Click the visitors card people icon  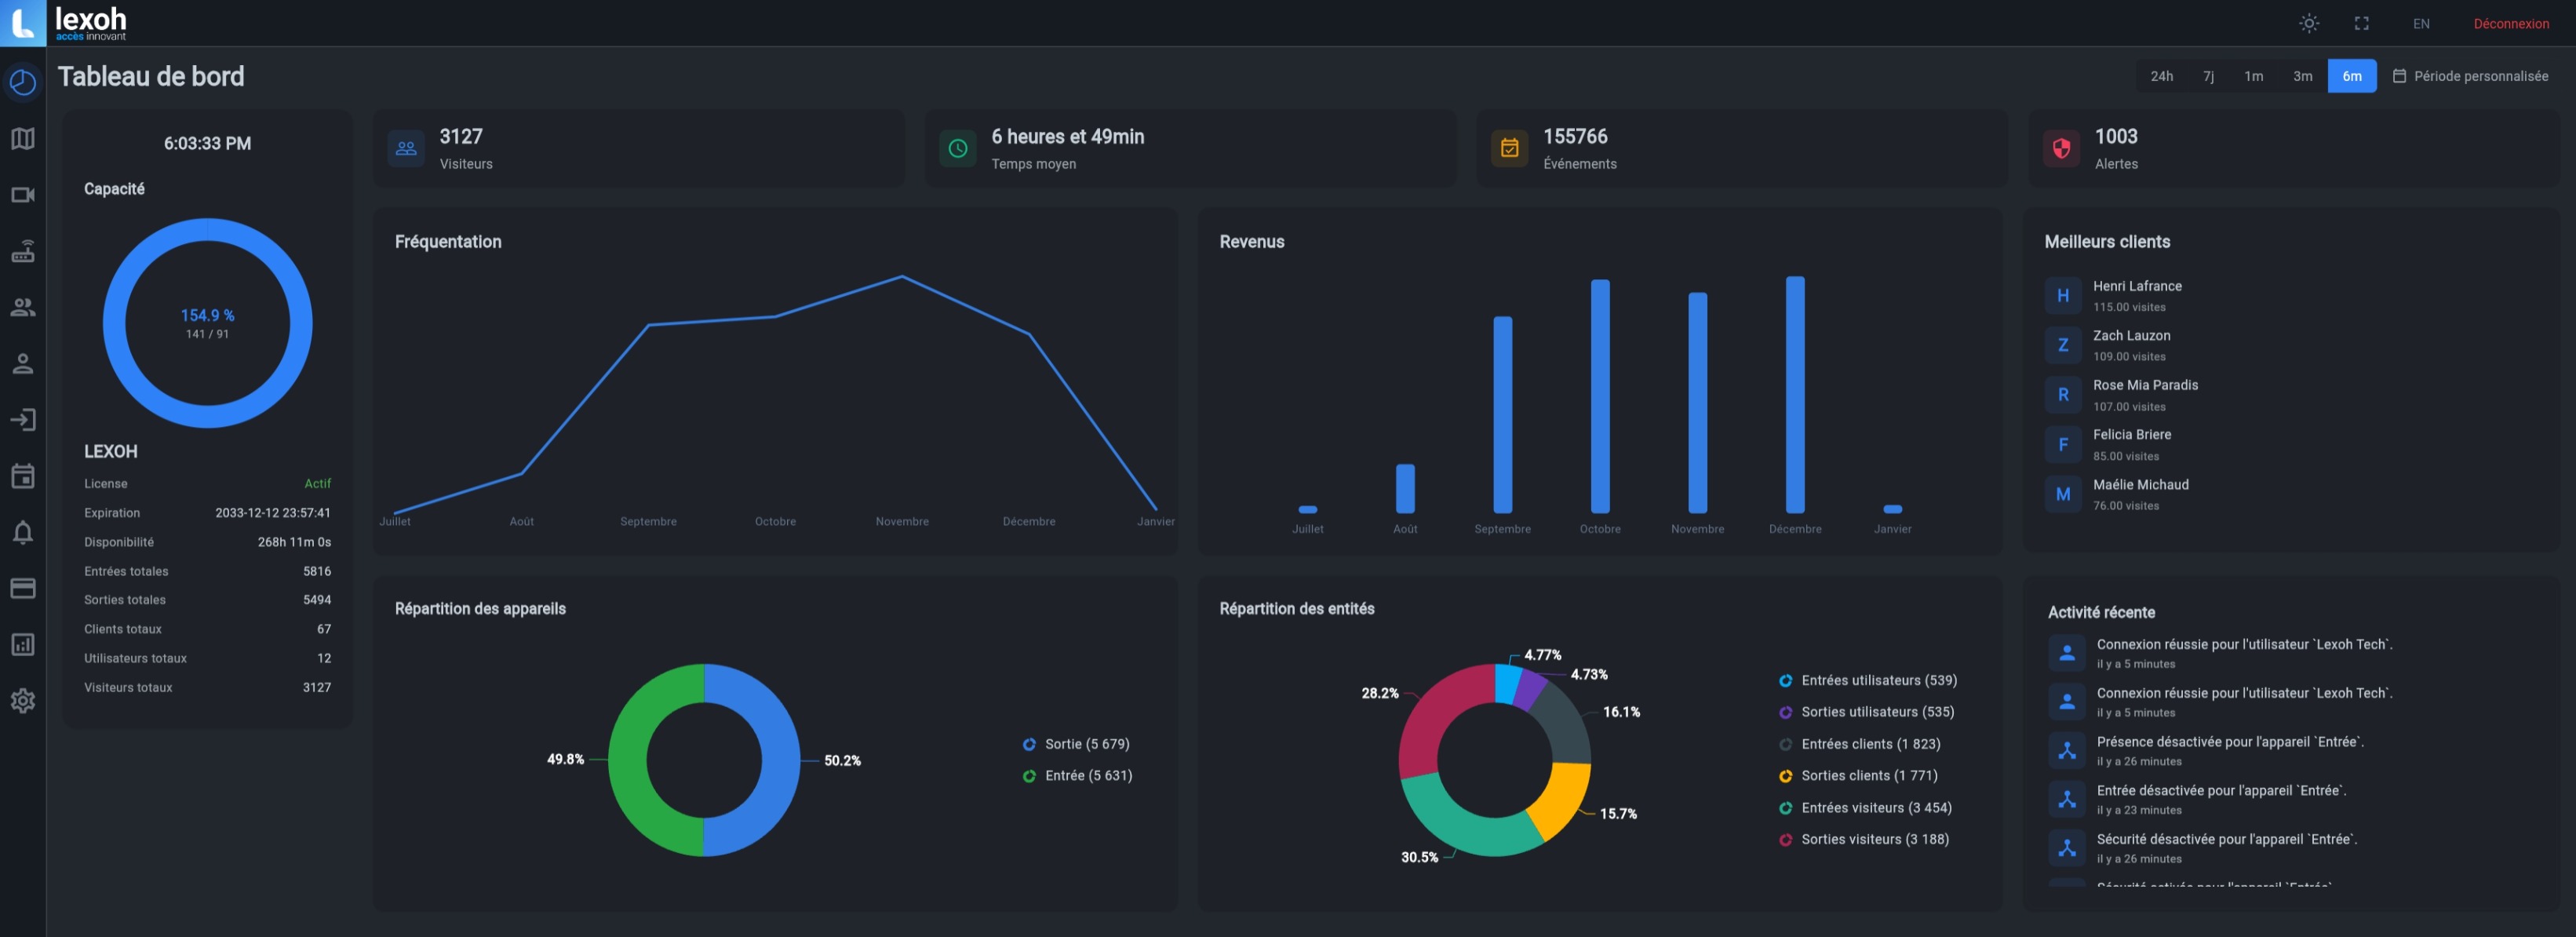tap(406, 148)
